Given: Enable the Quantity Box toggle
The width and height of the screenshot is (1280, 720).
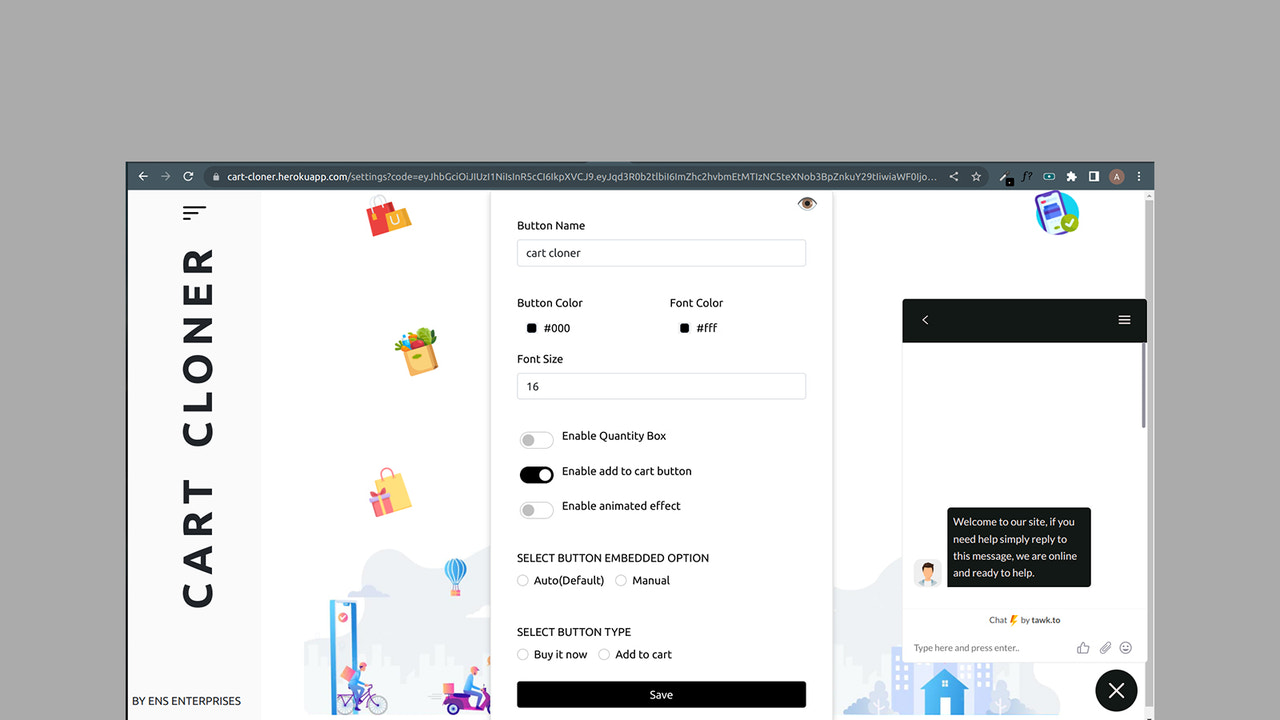Looking at the screenshot, I should pyautogui.click(x=536, y=439).
